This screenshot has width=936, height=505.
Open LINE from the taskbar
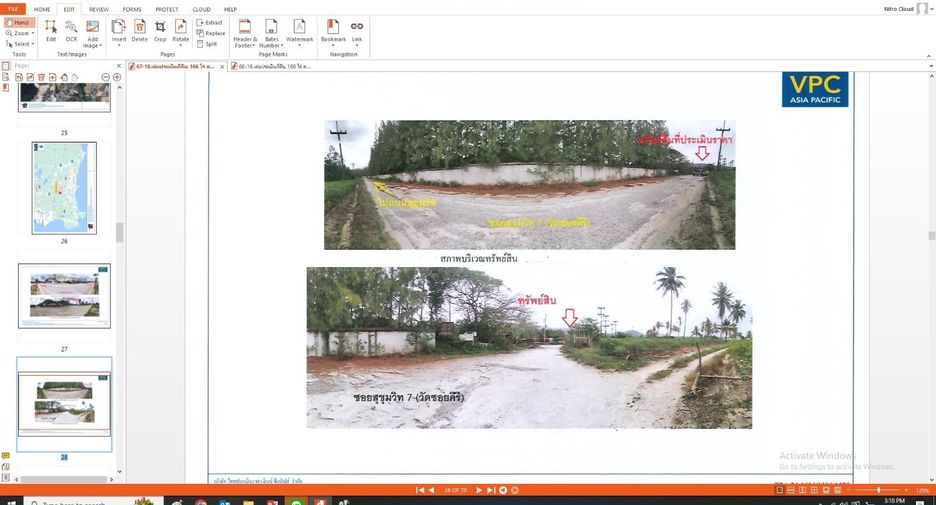(x=296, y=502)
